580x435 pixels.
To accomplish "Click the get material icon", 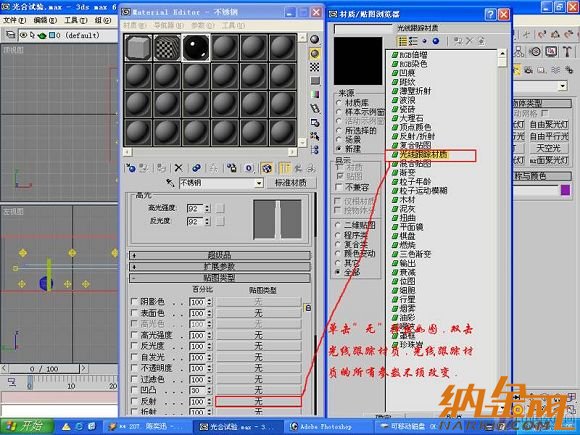I will pos(131,168).
